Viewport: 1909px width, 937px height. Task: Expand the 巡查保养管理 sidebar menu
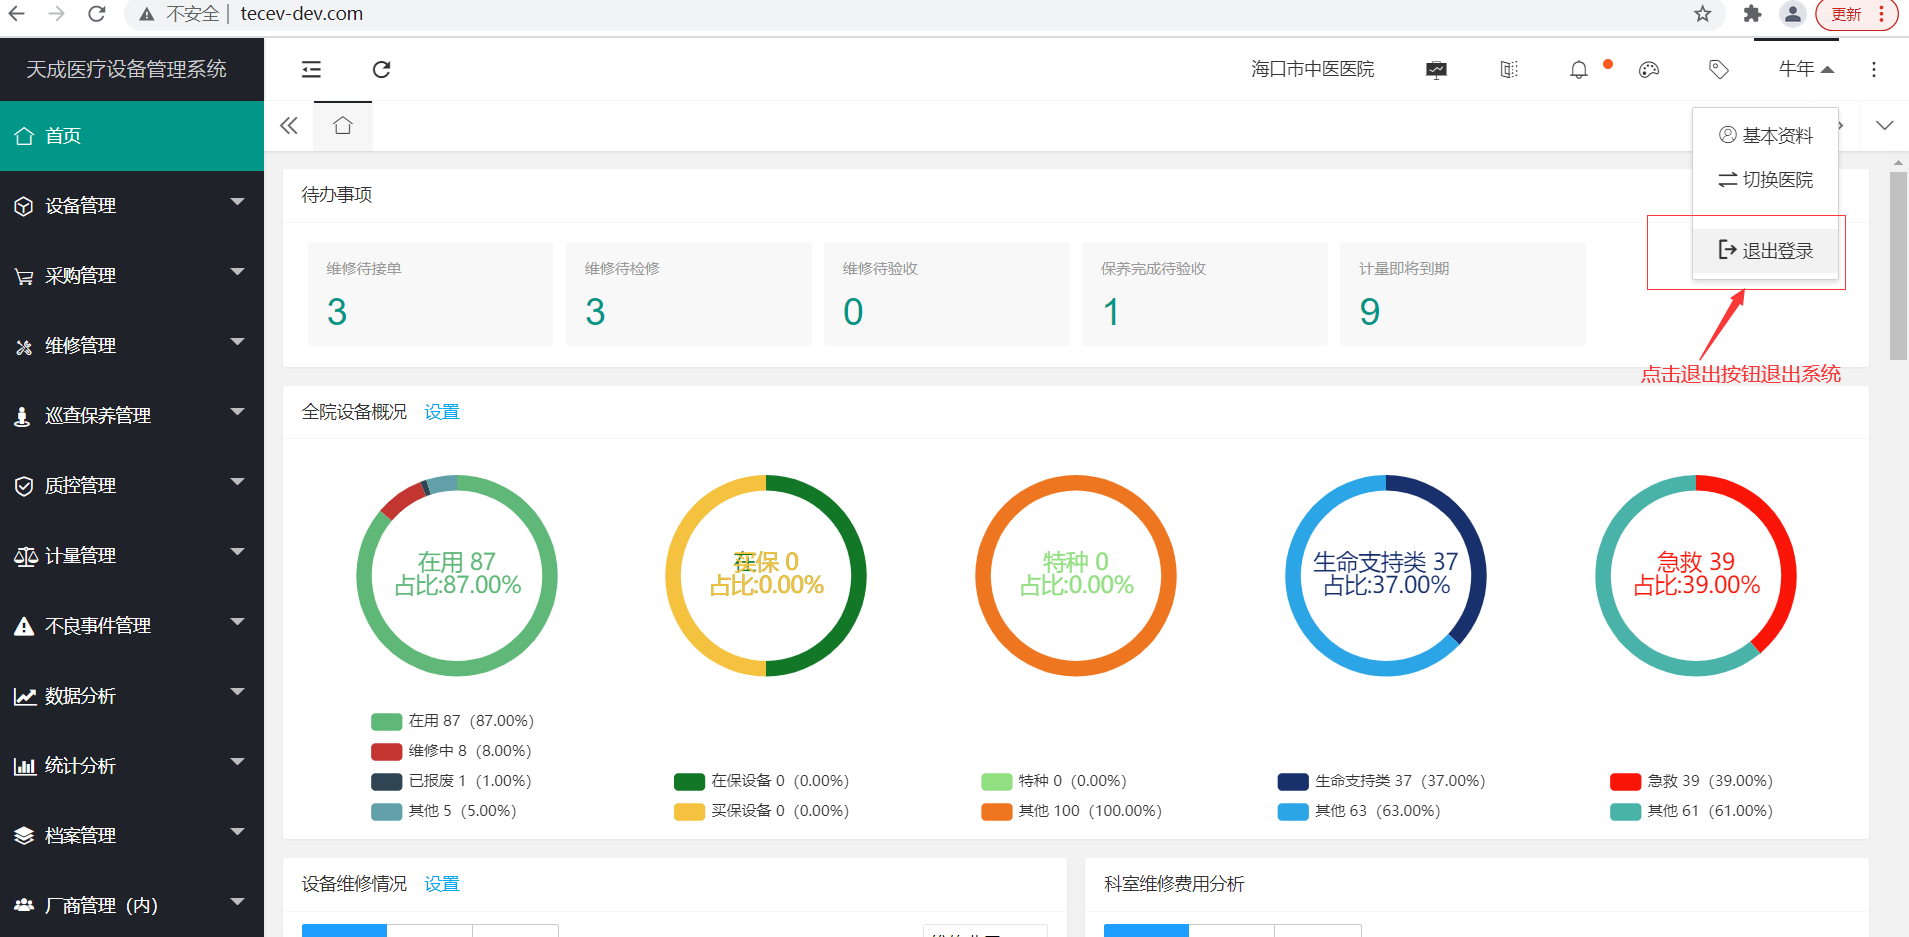click(x=132, y=416)
